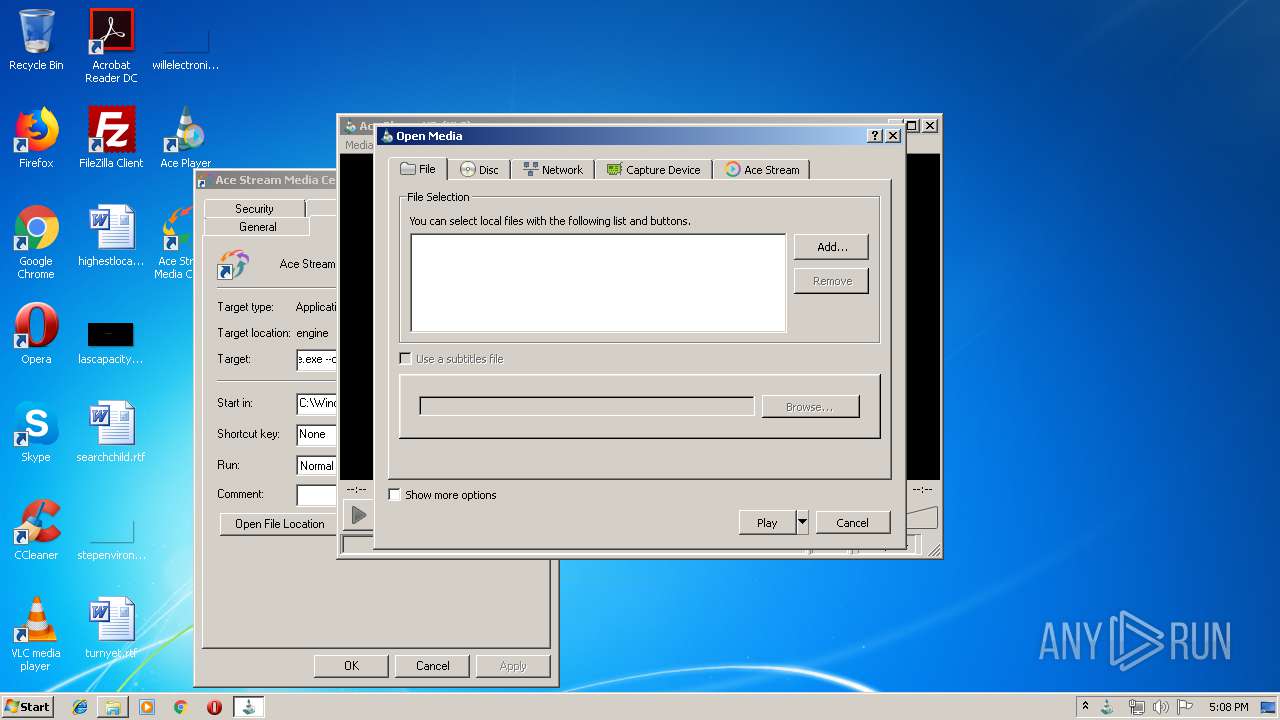Viewport: 1280px width, 720px height.
Task: Show hidden system tray icons
Action: click(x=1085, y=707)
